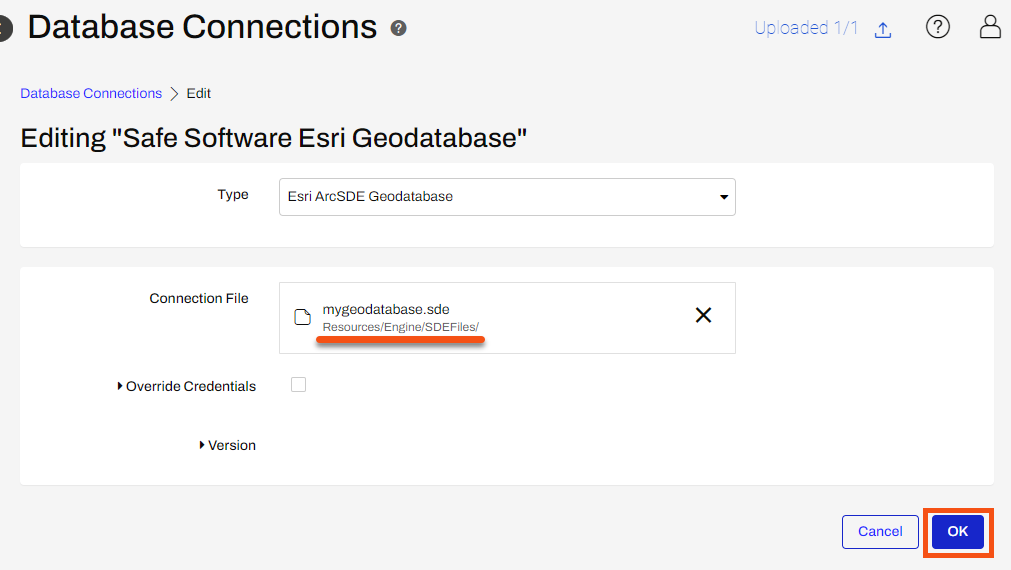Image resolution: width=1011 pixels, height=570 pixels.
Task: Expand the Version section
Action: point(228,446)
